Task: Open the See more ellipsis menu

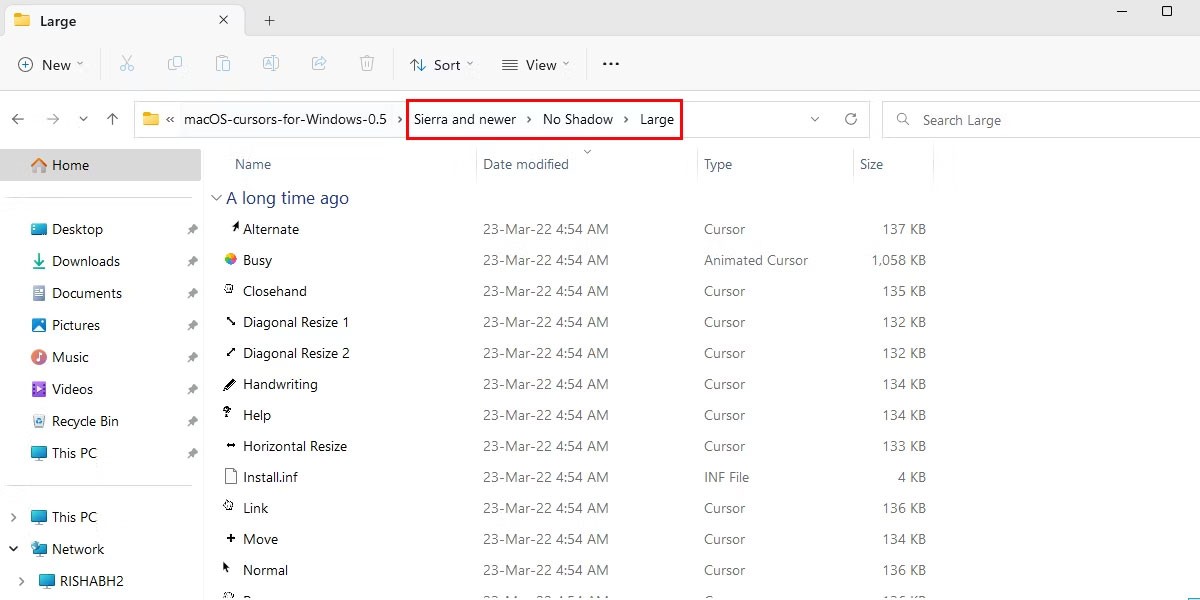Action: [611, 65]
